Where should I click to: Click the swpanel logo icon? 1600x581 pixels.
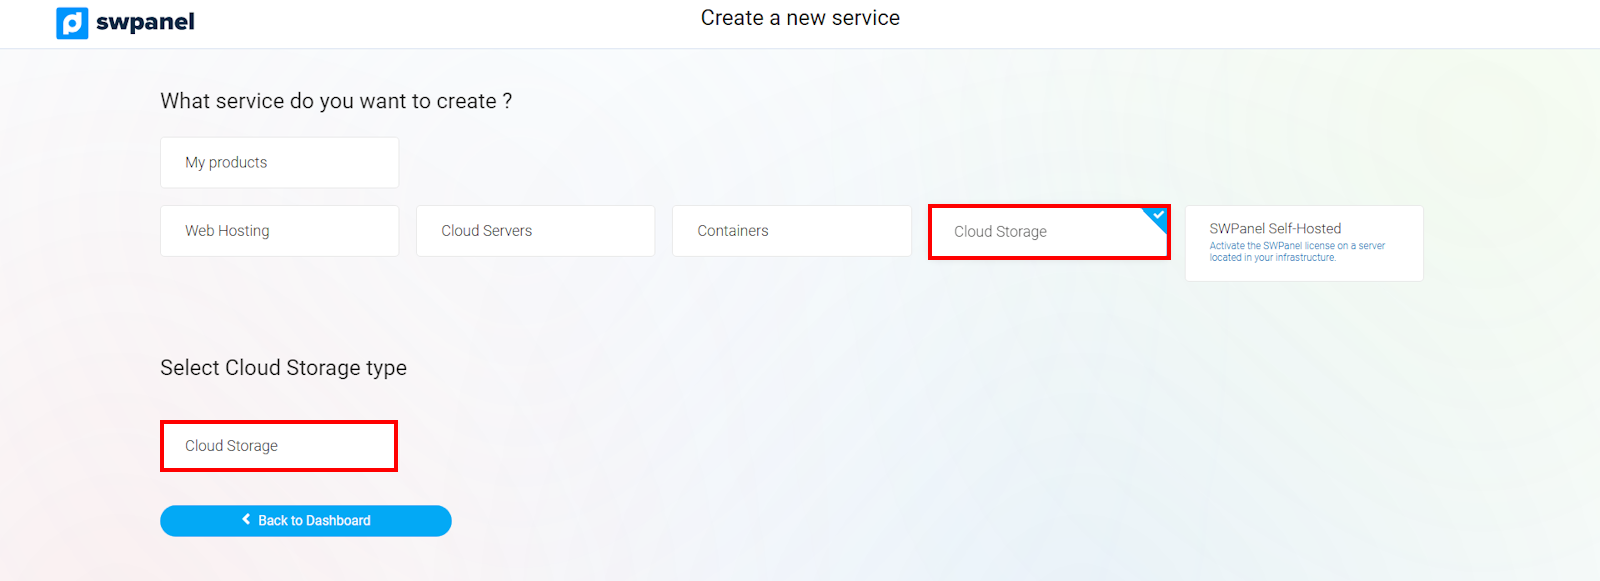pyautogui.click(x=72, y=23)
